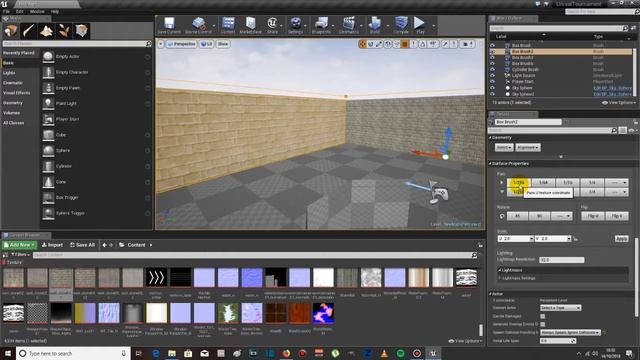This screenshot has height=360, width=640.
Task: Open the Show viewport dropdown
Action: click(223, 44)
